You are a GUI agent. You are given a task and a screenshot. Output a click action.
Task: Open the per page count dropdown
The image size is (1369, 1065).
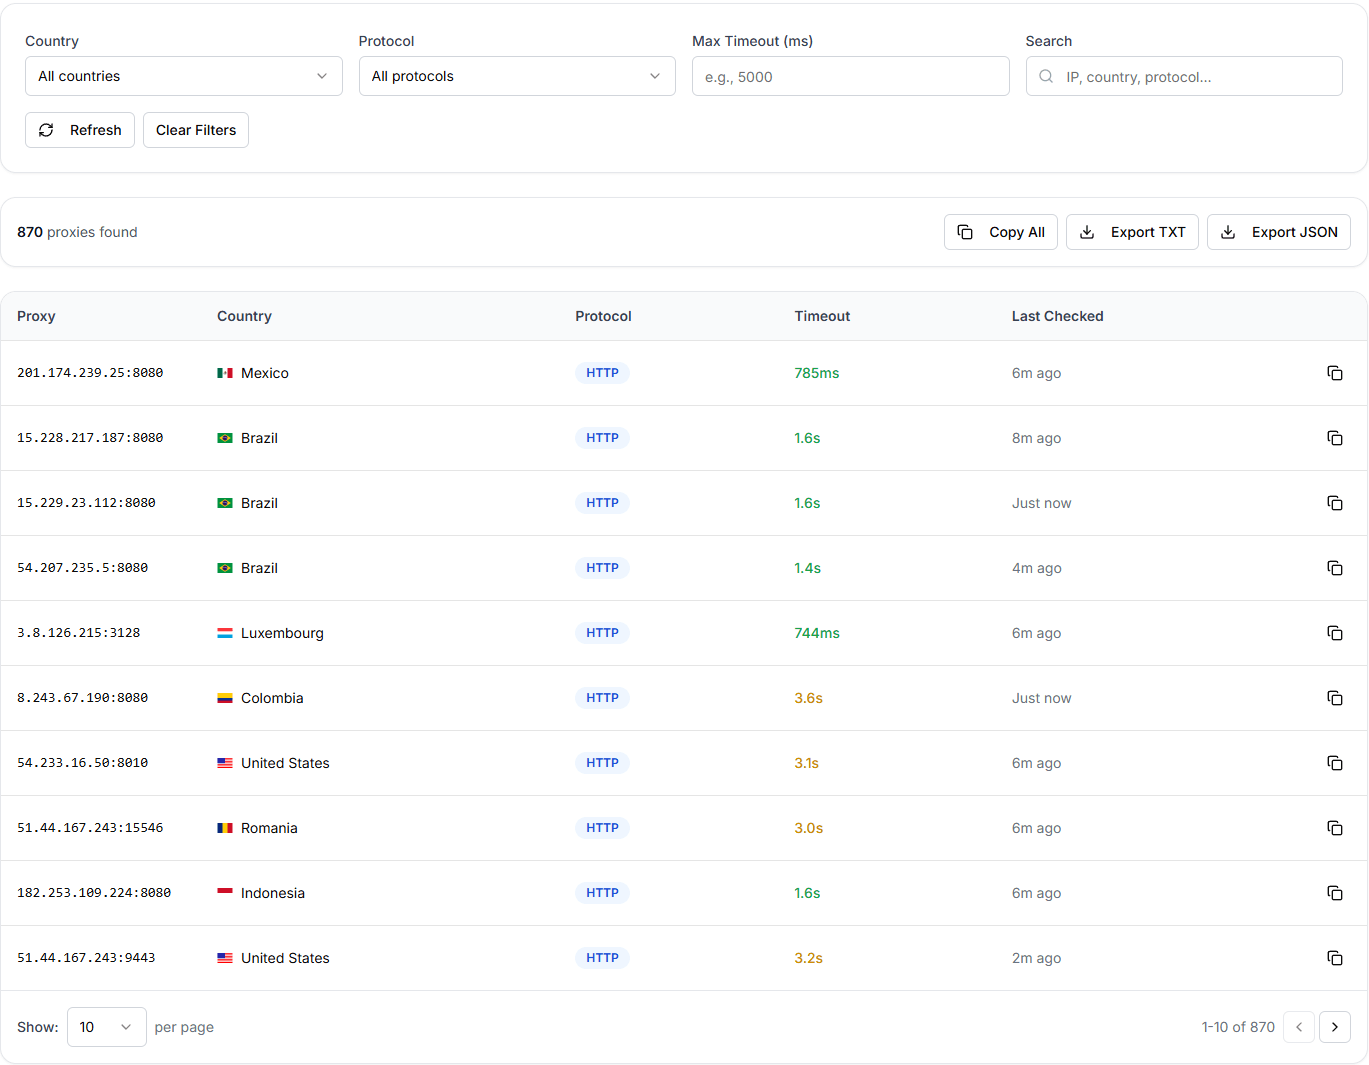pos(107,1027)
